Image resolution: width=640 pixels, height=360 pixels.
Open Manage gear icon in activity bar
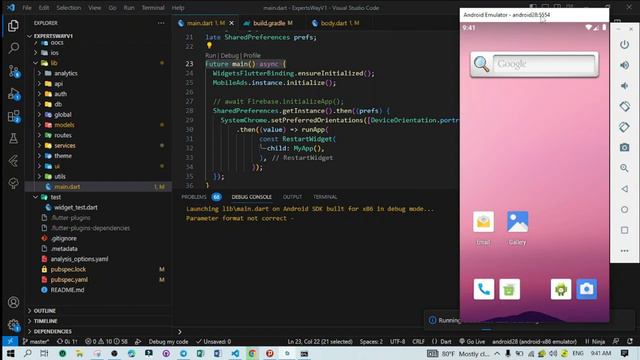pos(13,325)
